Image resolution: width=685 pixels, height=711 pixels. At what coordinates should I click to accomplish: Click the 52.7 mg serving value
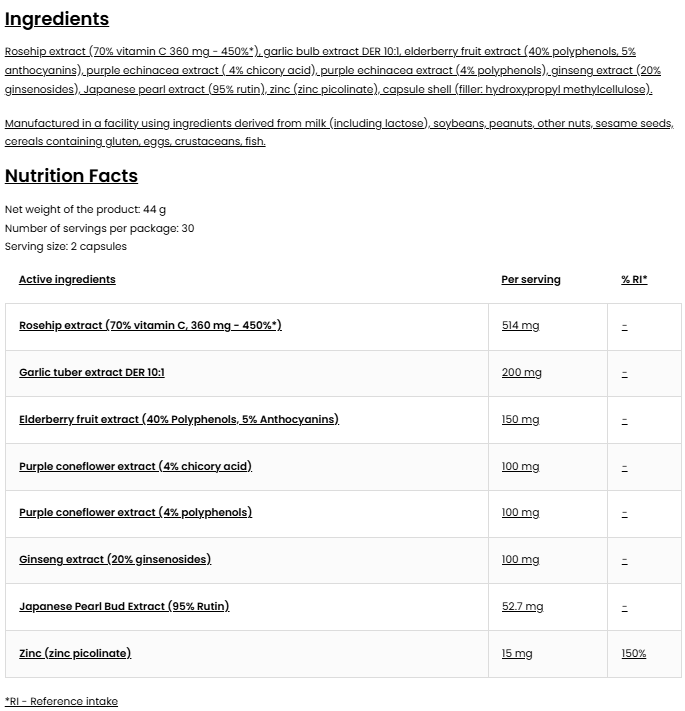522,607
